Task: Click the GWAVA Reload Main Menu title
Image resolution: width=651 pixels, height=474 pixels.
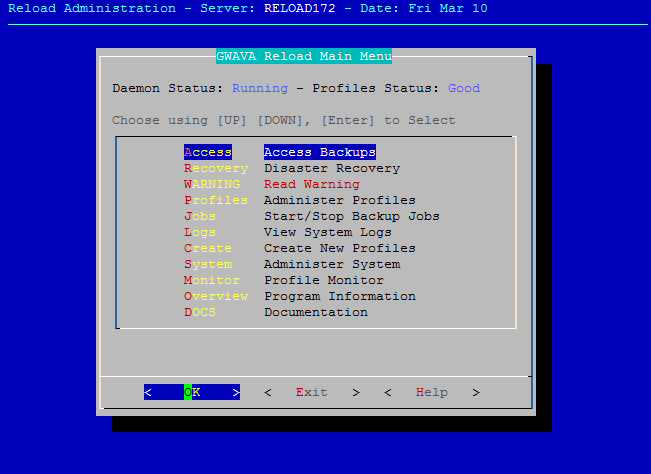Action: pyautogui.click(x=304, y=56)
